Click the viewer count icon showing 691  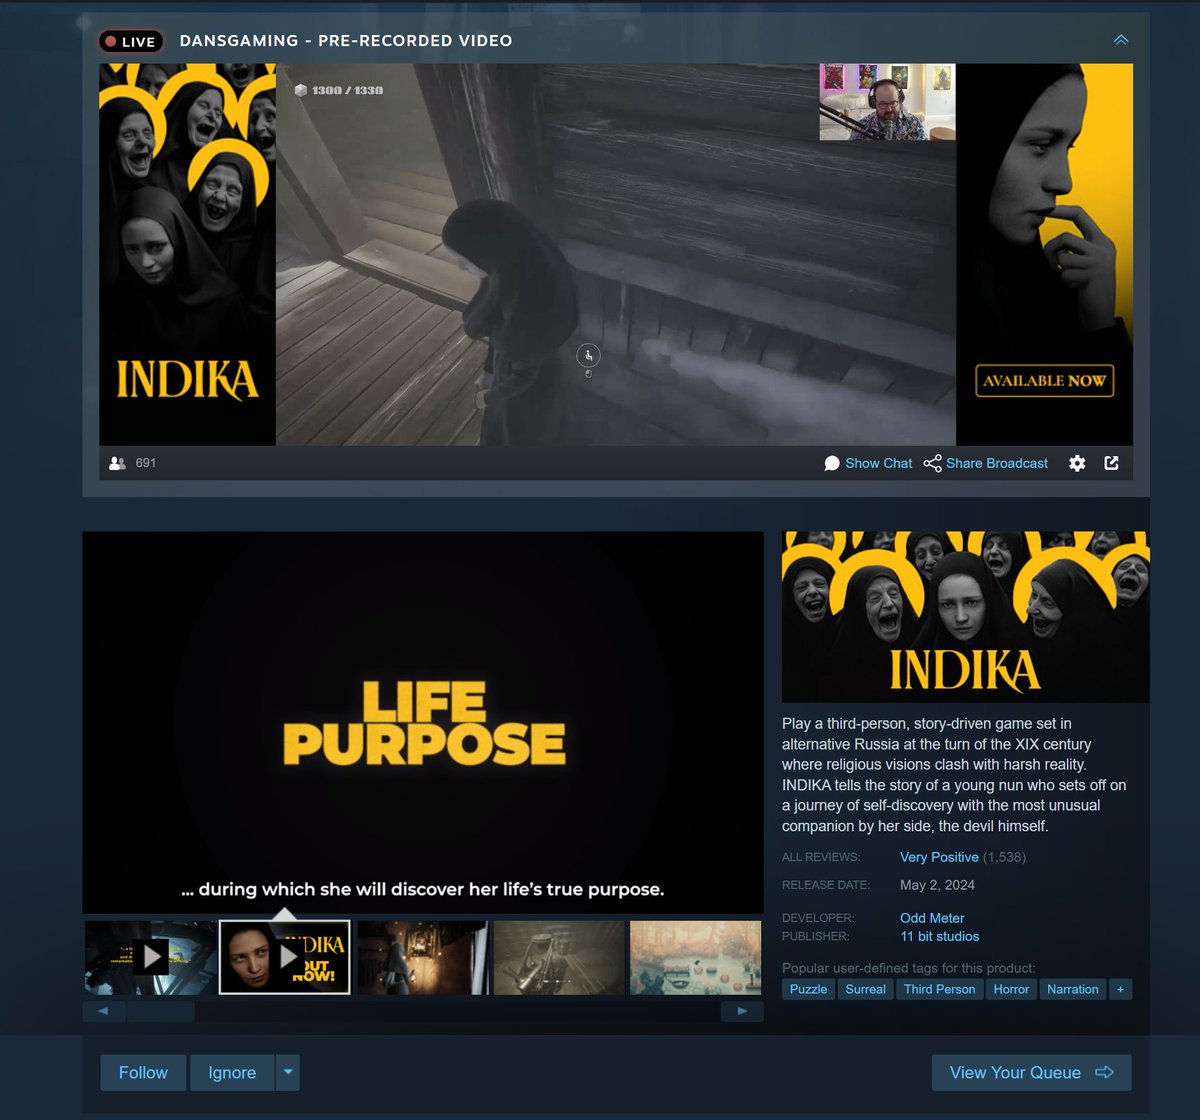117,463
